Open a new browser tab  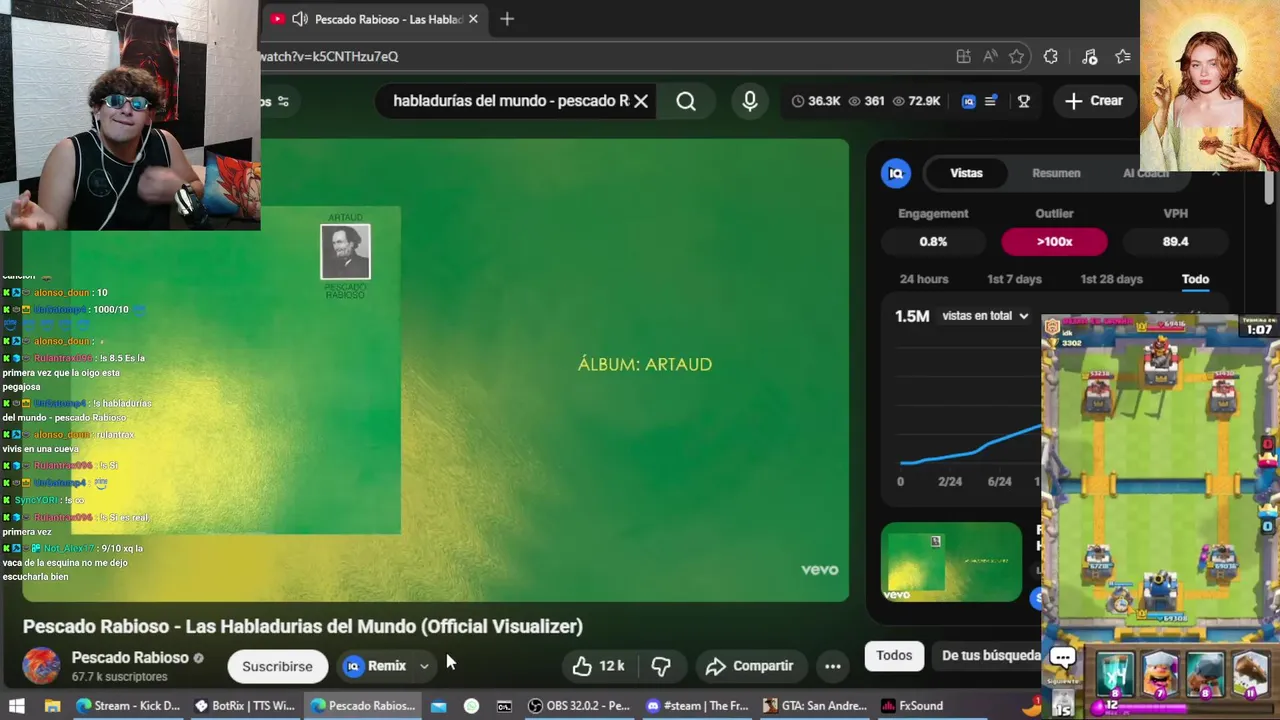[507, 19]
